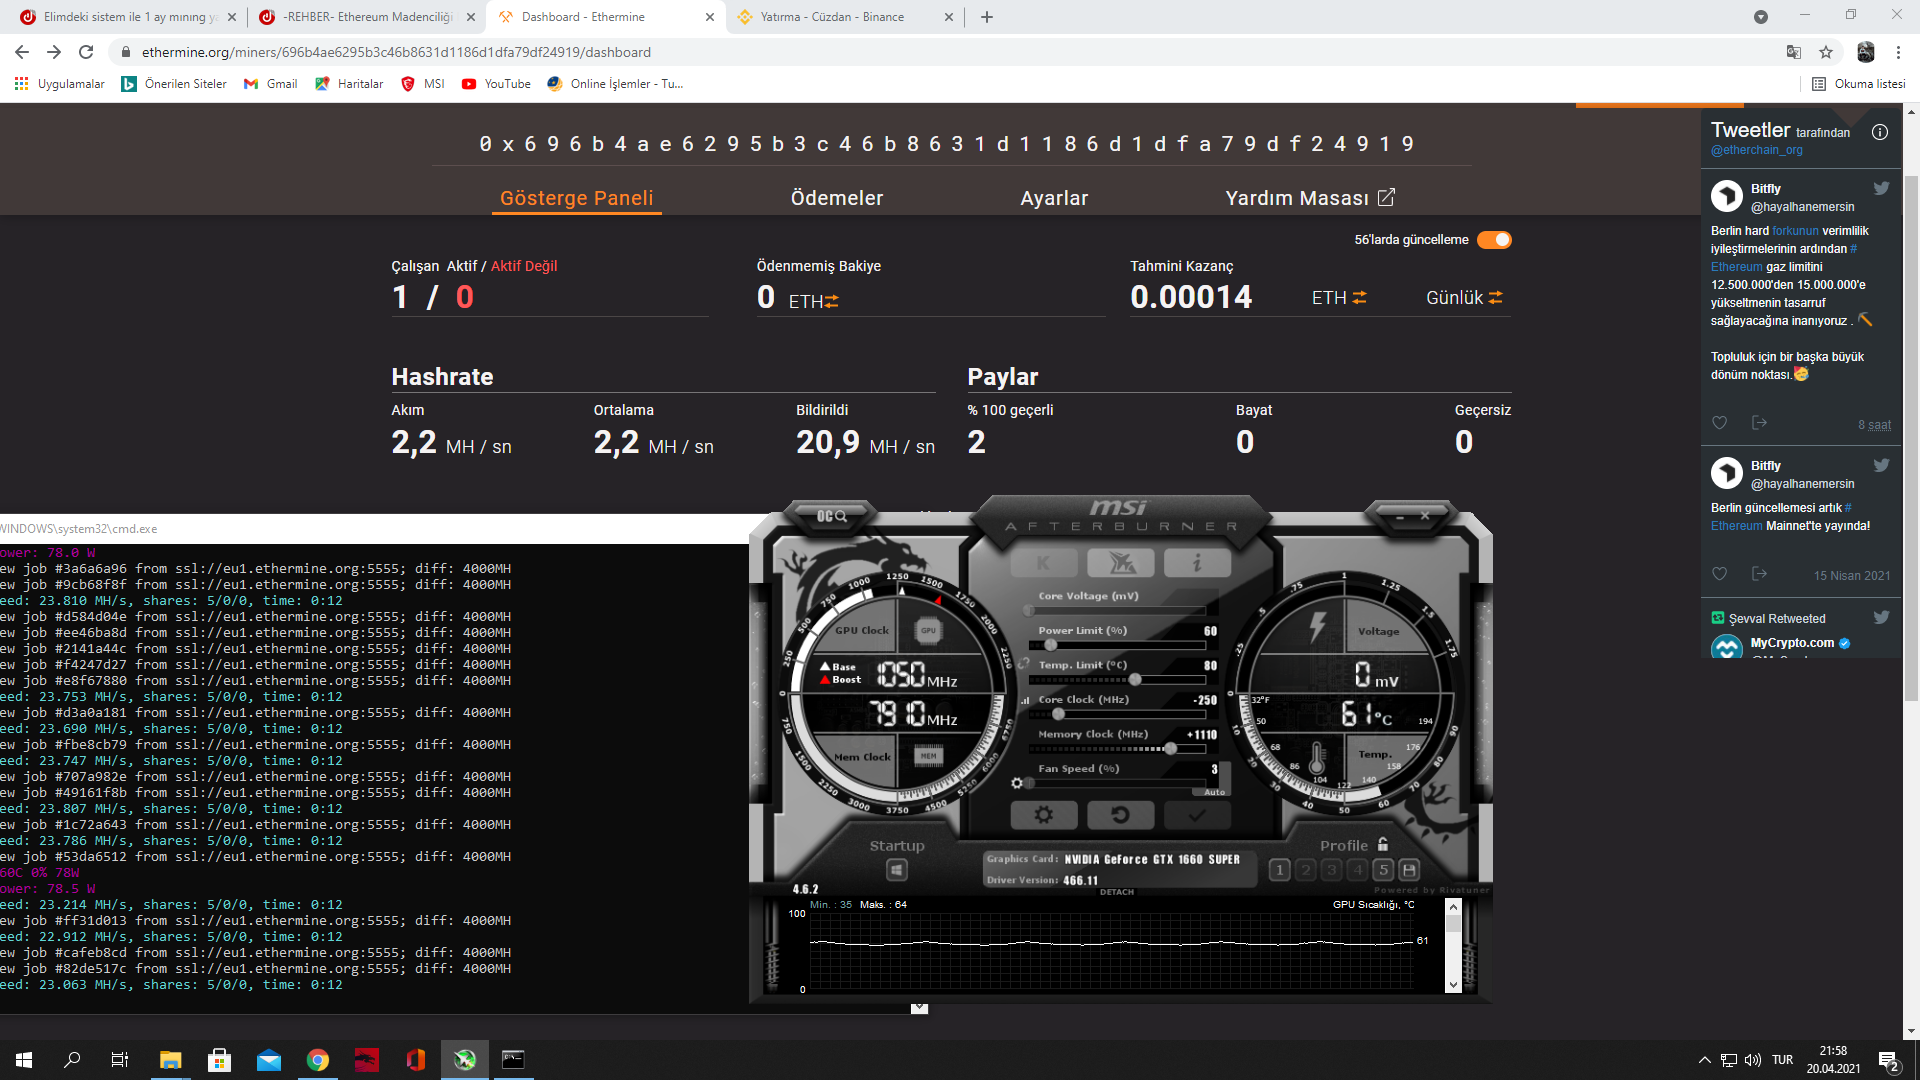
Task: Click the Kombustor K button in Afterburner
Action: (1043, 563)
